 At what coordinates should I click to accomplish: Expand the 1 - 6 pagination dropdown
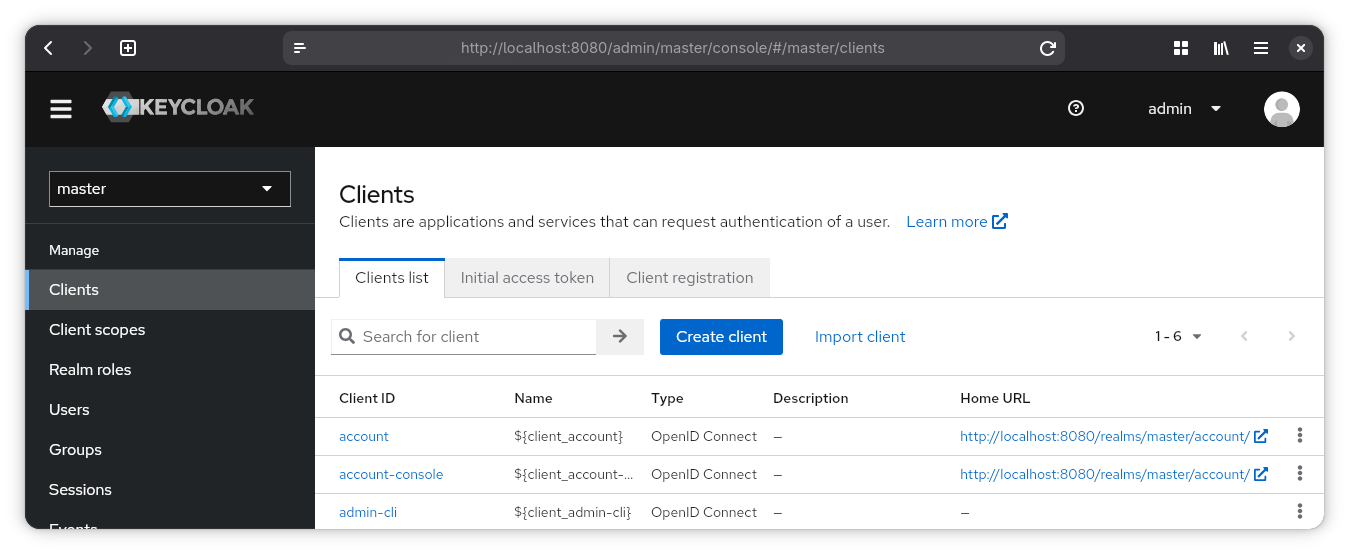(x=1178, y=337)
